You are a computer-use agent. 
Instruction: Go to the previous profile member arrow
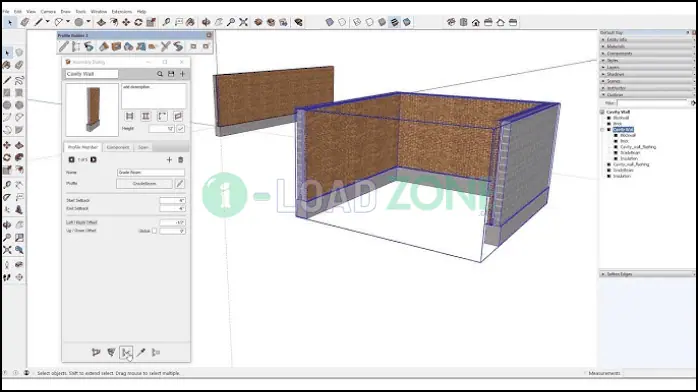coord(71,160)
